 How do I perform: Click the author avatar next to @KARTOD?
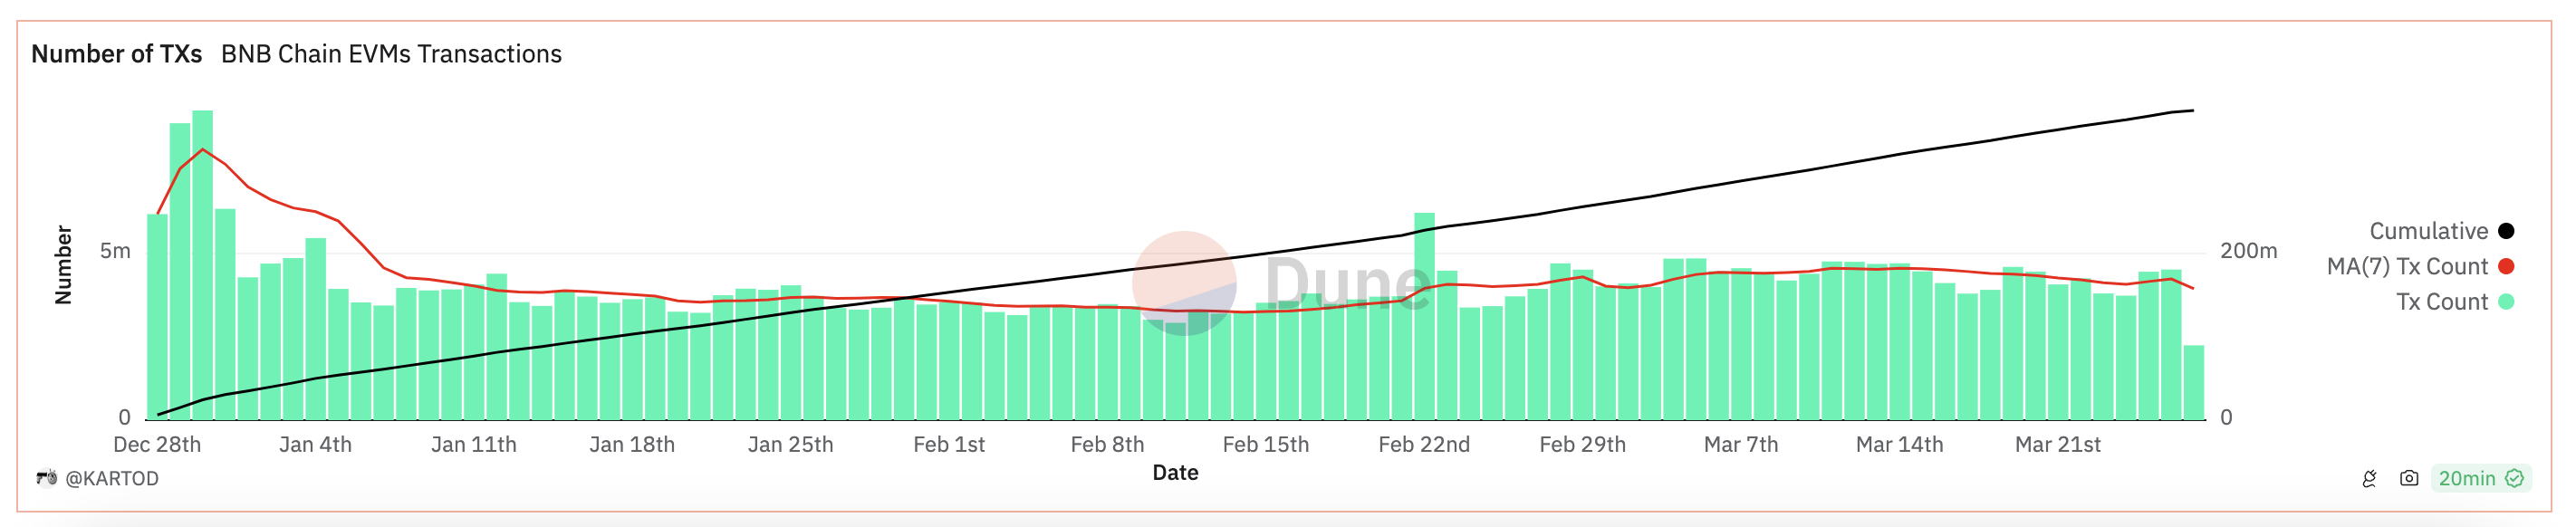click(x=46, y=478)
